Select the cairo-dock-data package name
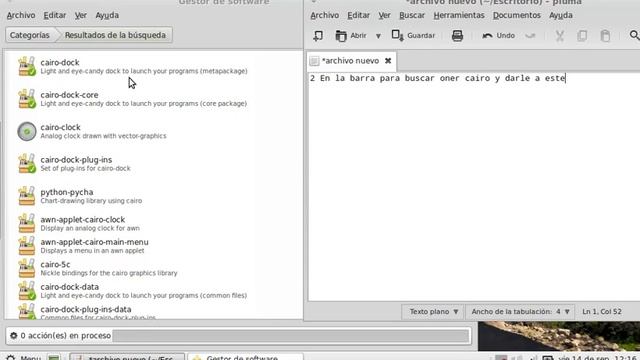Image resolution: width=640 pixels, height=360 pixels. click(69, 287)
